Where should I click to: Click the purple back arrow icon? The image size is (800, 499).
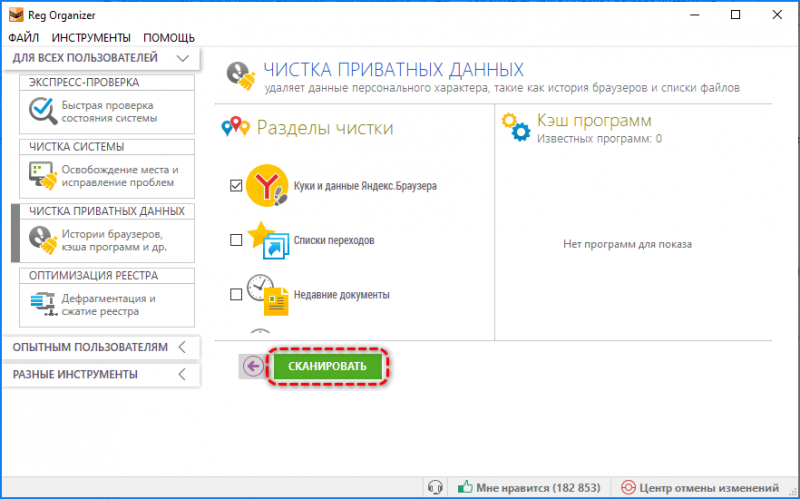(x=253, y=366)
